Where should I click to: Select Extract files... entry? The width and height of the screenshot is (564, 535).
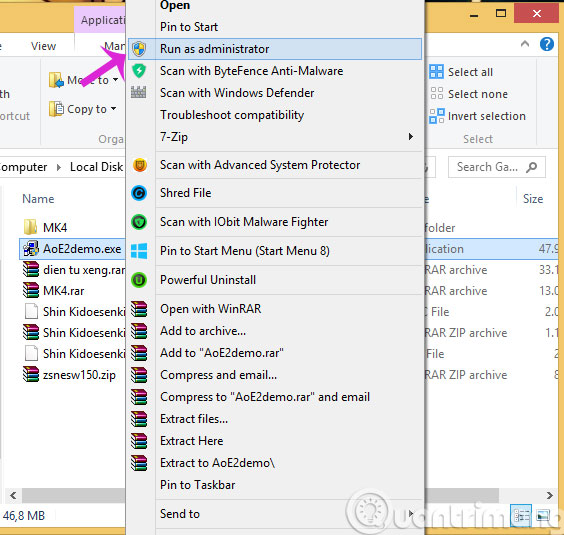pos(275,419)
